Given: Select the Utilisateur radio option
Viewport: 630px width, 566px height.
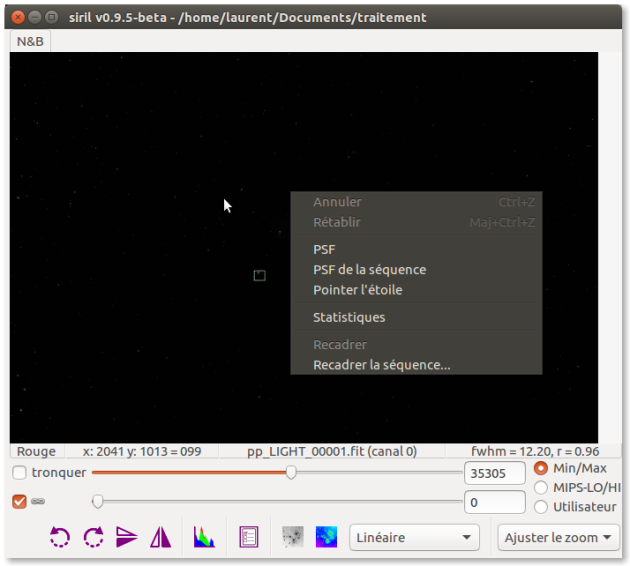Looking at the screenshot, I should [541, 506].
